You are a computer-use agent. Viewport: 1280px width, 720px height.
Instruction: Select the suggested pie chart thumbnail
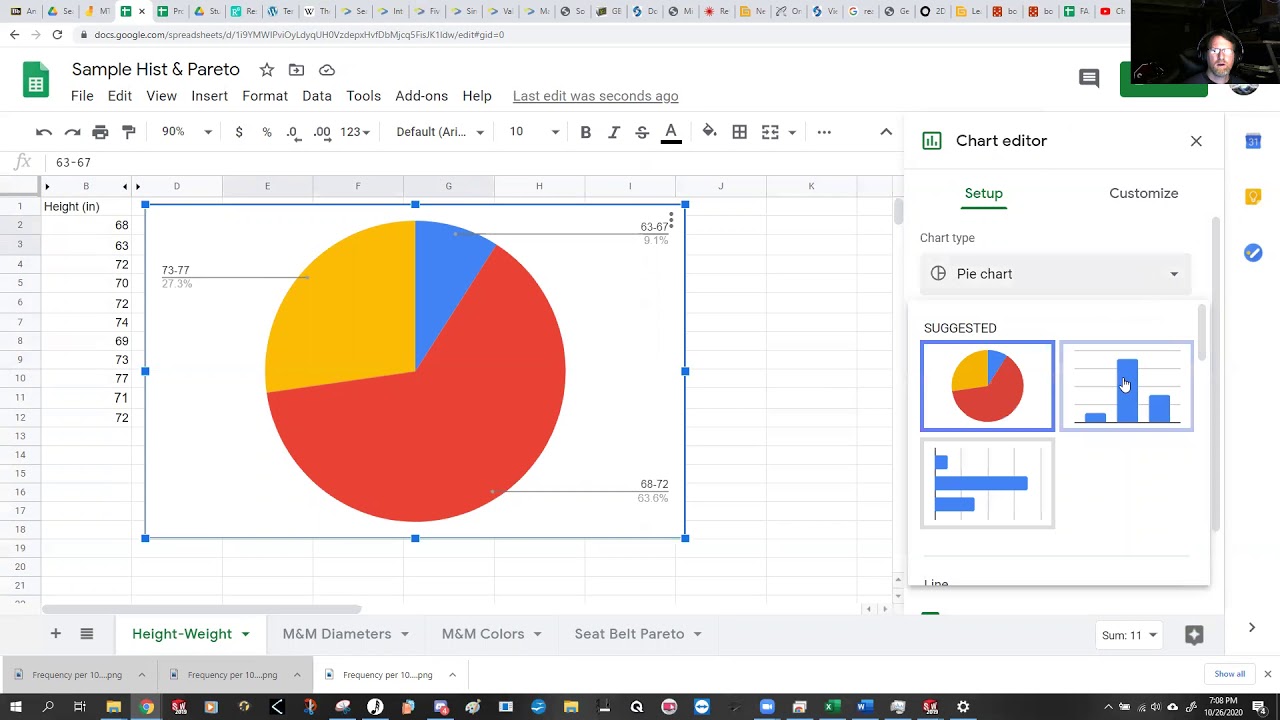point(987,386)
